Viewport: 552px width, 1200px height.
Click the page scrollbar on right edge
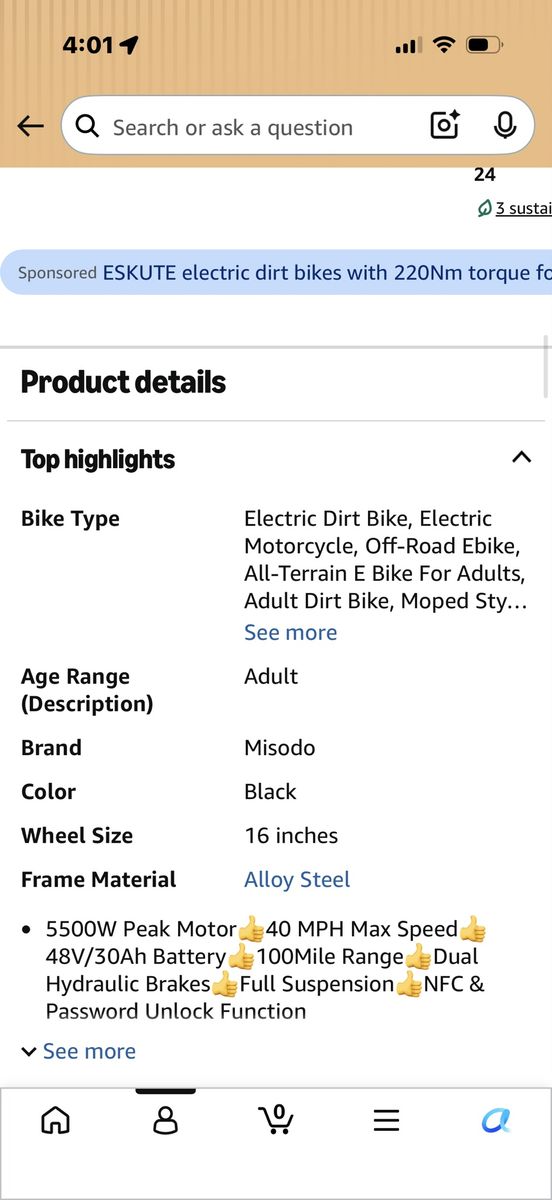click(545, 367)
